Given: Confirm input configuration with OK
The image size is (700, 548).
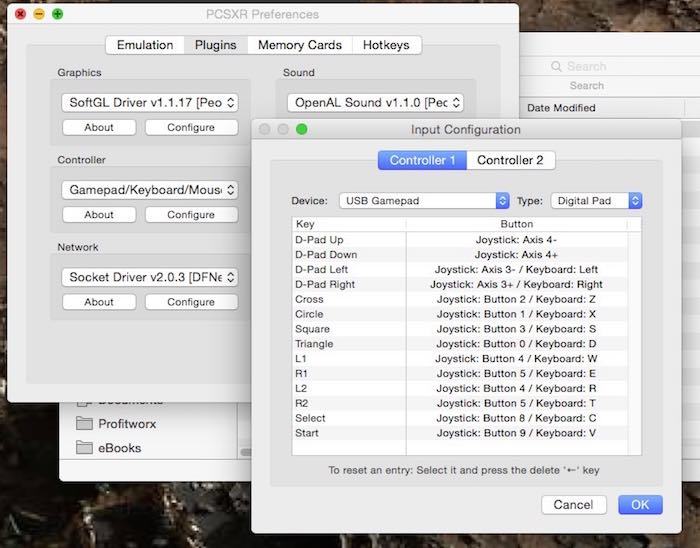Looking at the screenshot, I should [640, 505].
